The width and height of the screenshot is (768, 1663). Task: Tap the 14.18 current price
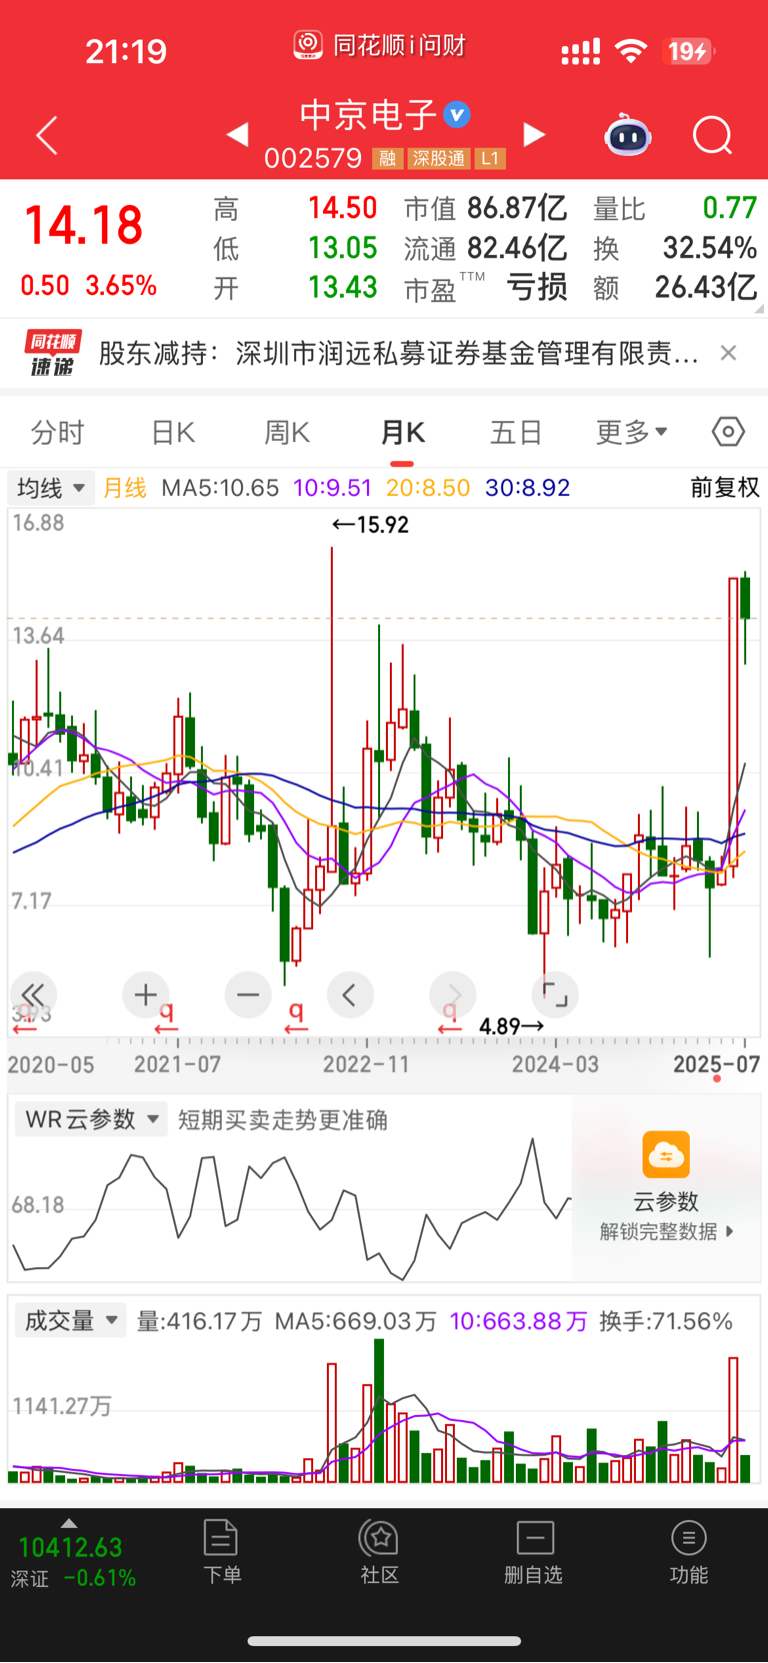coord(83,225)
